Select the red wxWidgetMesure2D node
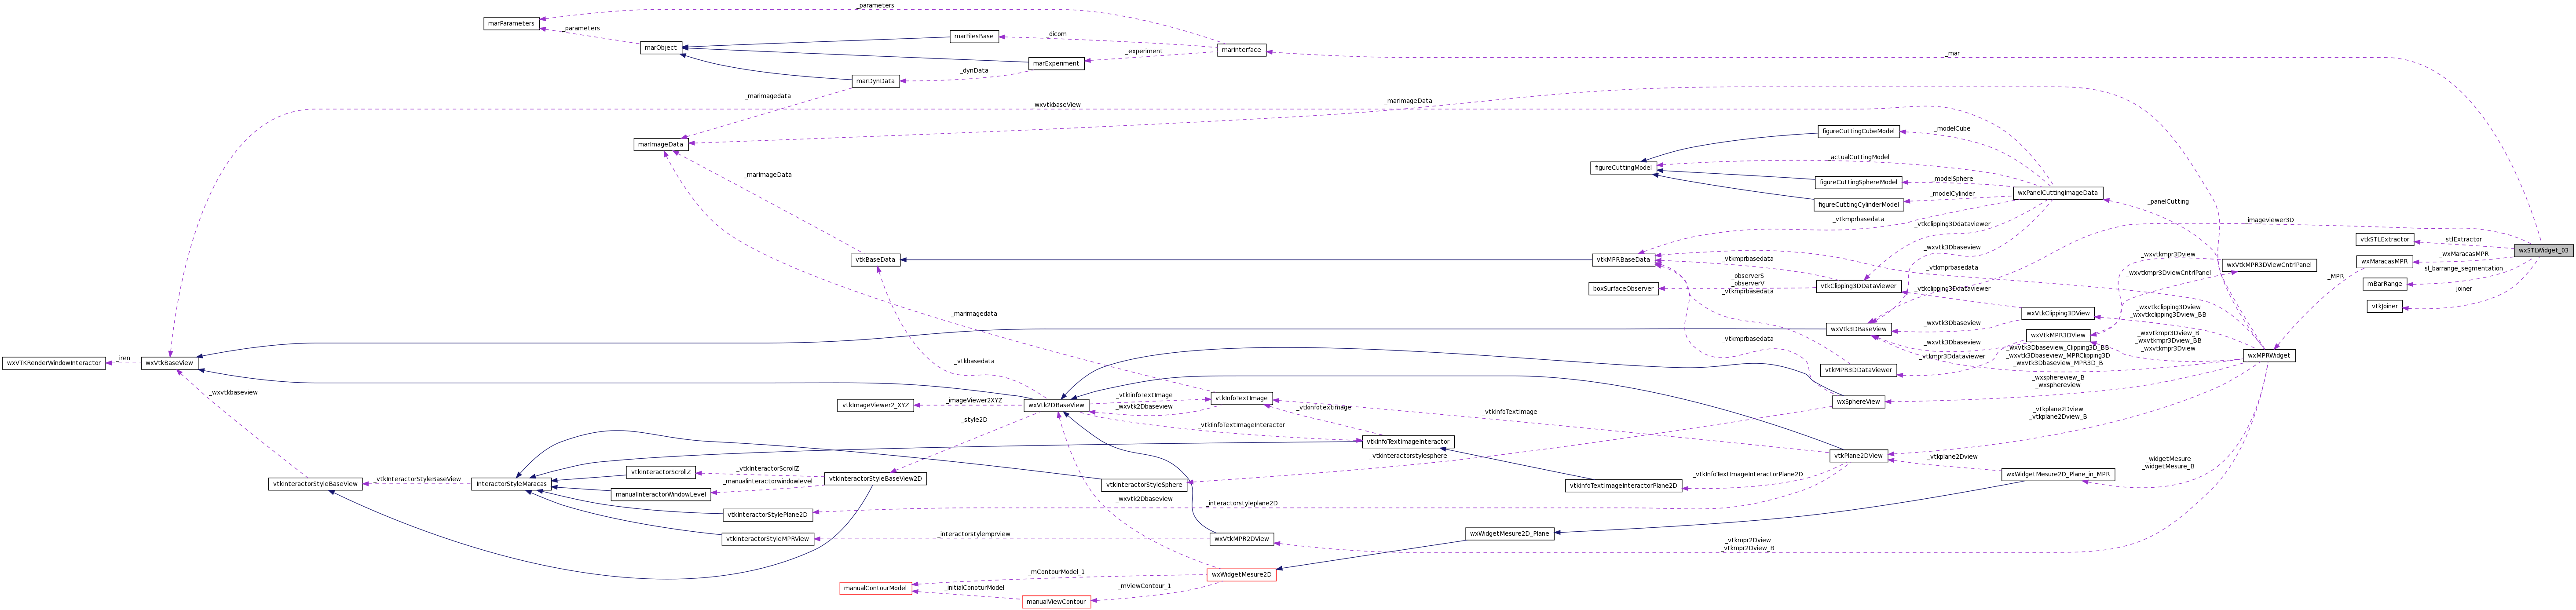Screen dimensions: 2576x610 coord(1241,574)
